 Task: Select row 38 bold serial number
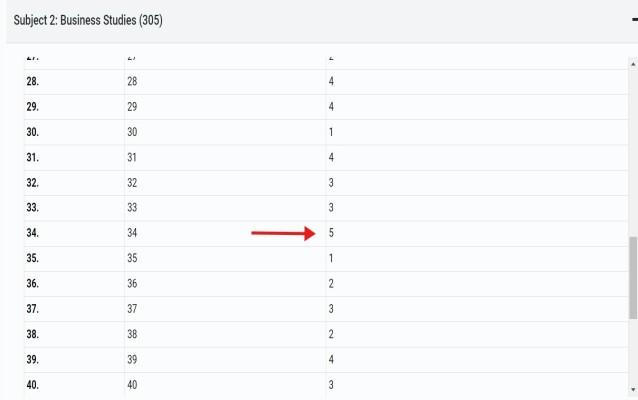tap(33, 334)
